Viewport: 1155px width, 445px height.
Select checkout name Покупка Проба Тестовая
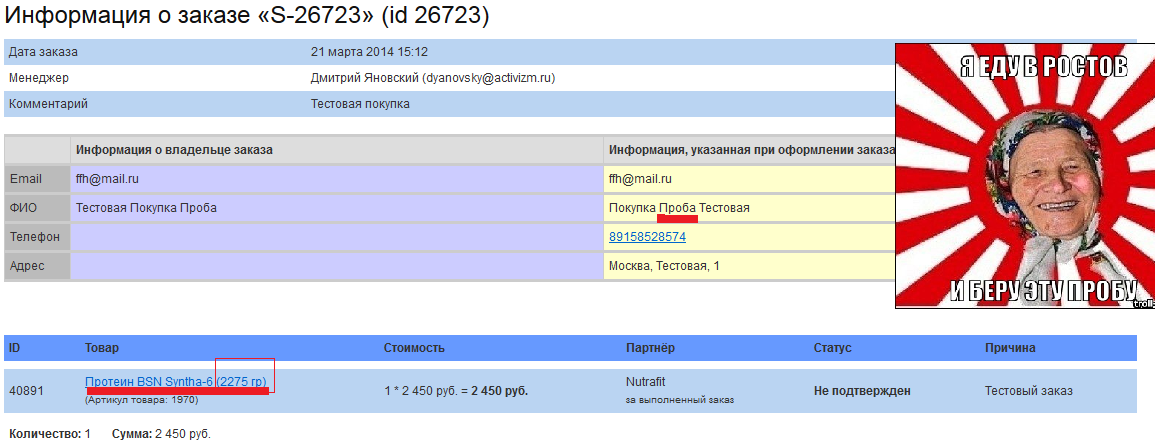[679, 209]
